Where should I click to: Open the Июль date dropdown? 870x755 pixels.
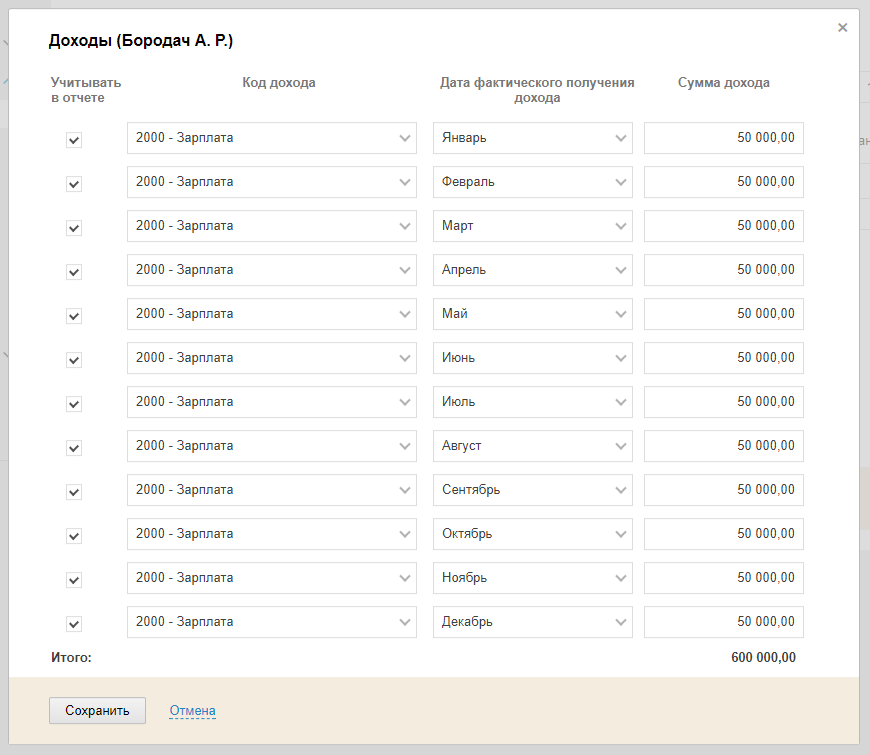pos(532,402)
